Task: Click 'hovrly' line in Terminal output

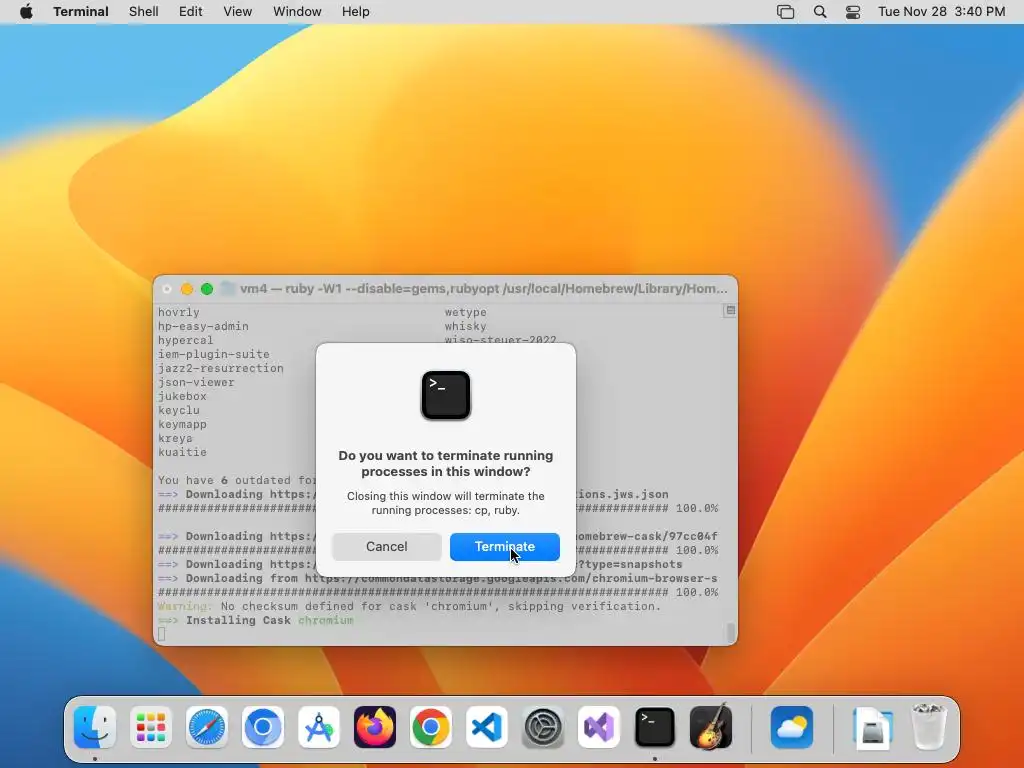Action: pos(179,312)
